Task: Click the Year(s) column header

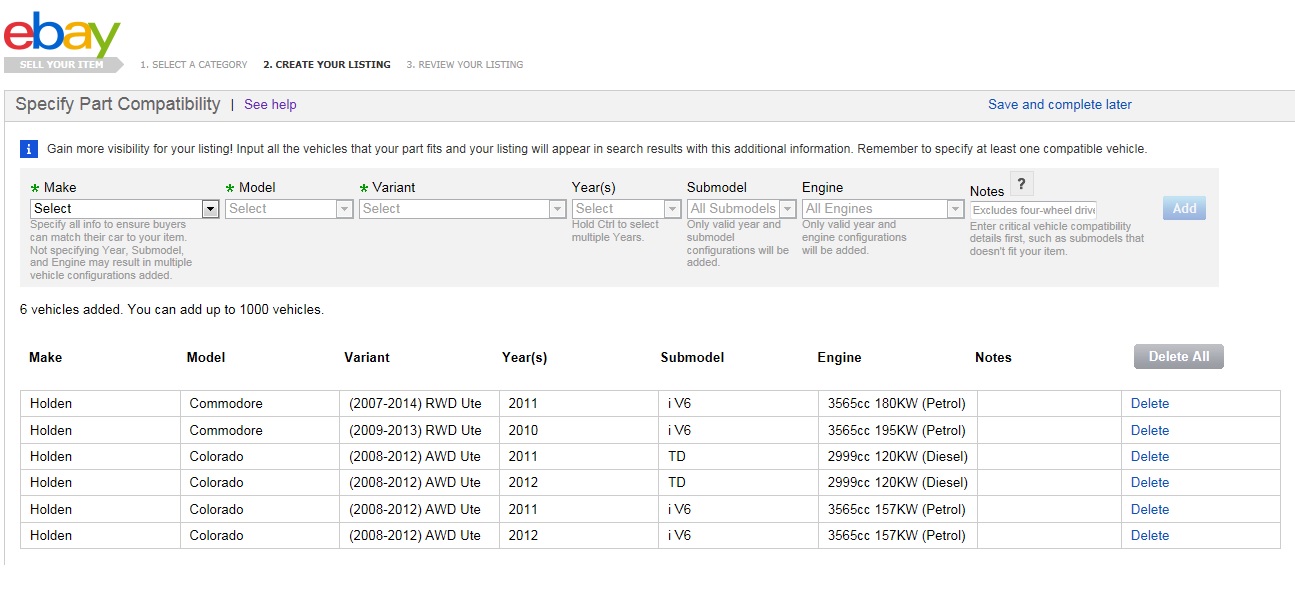Action: click(524, 357)
